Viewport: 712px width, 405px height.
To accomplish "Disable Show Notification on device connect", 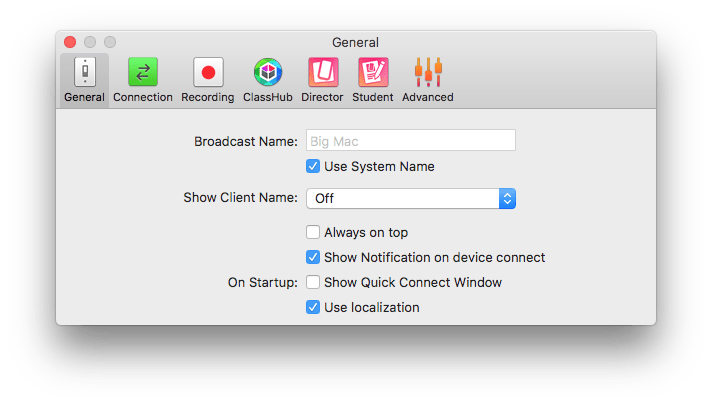I will (x=313, y=257).
